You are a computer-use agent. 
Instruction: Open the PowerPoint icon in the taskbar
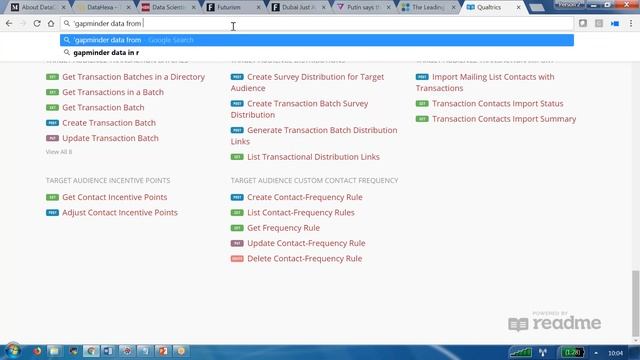pos(163,351)
